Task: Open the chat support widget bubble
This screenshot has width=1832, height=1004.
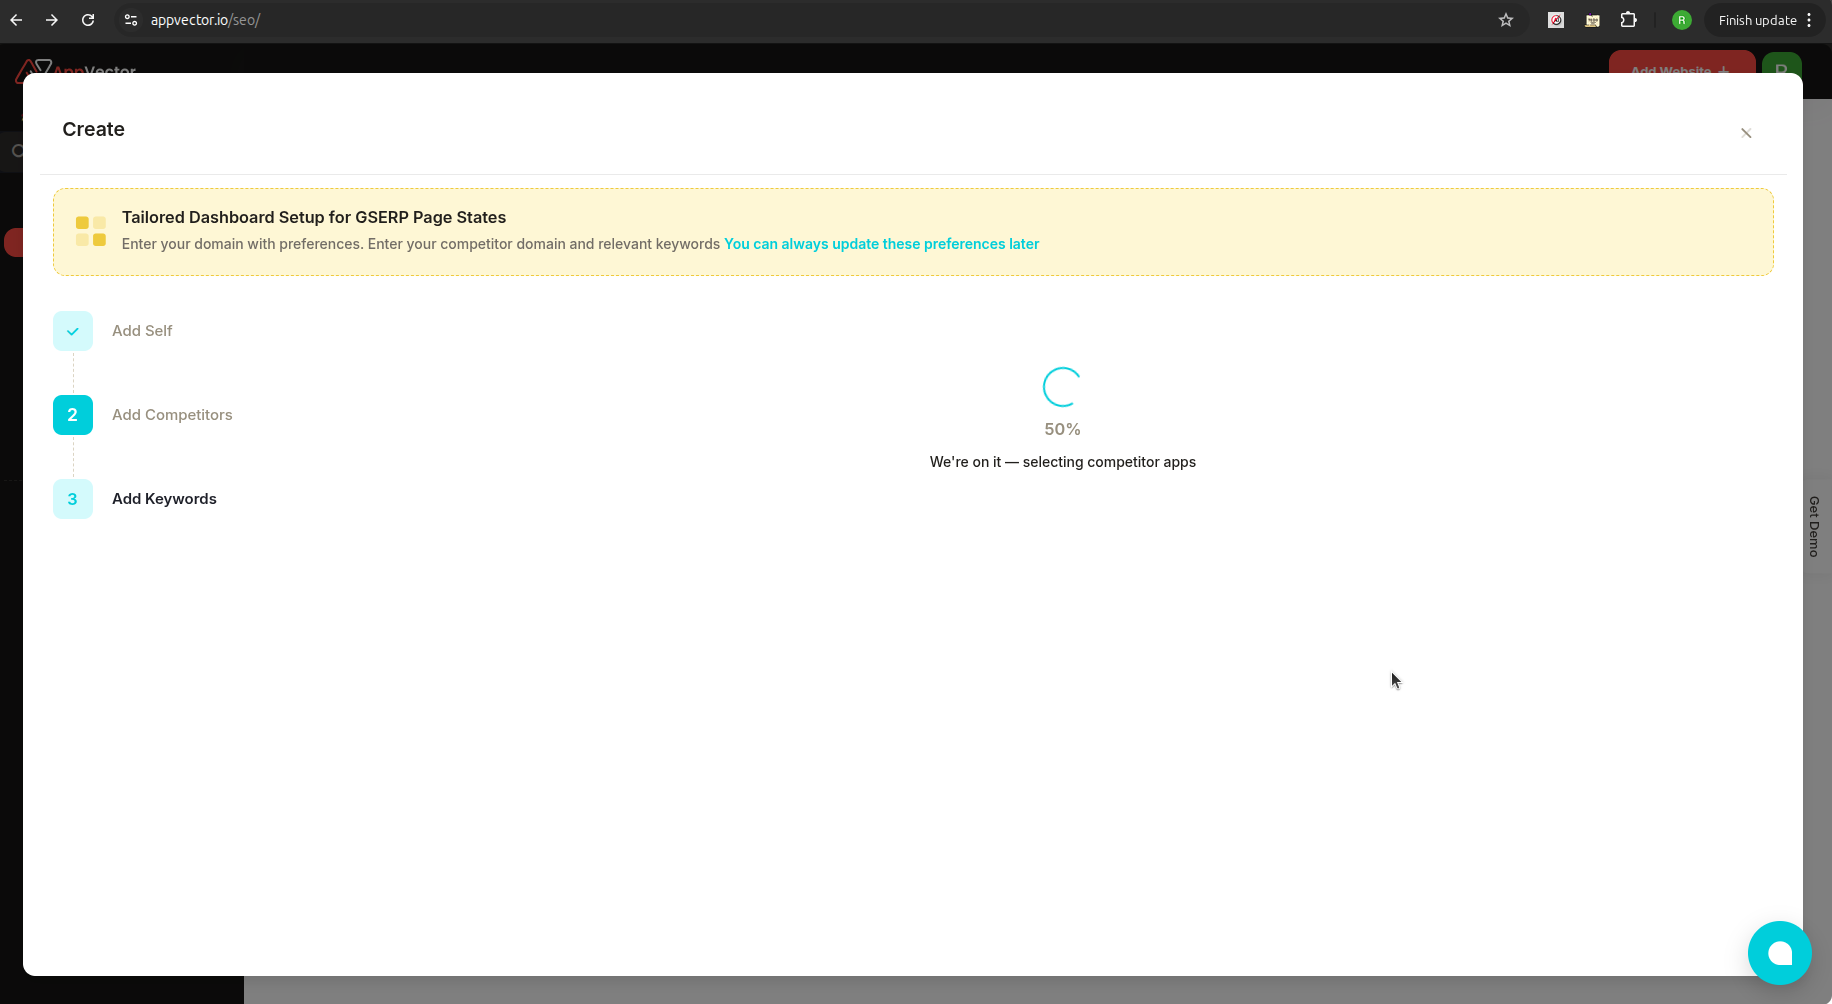Action: pyautogui.click(x=1779, y=953)
